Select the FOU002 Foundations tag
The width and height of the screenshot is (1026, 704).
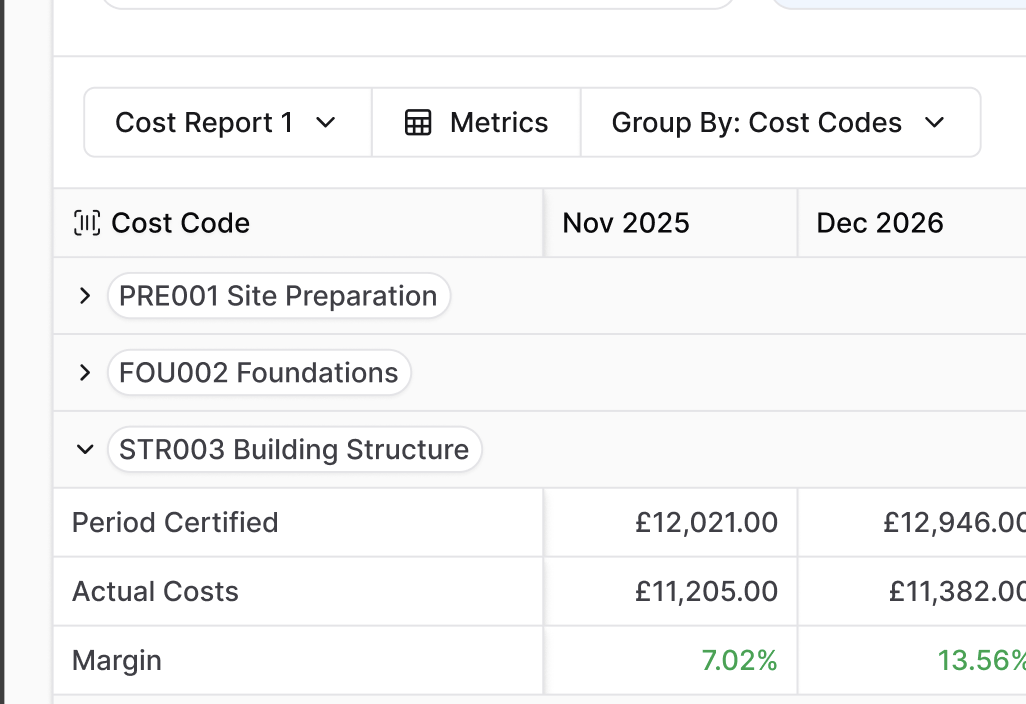(259, 373)
